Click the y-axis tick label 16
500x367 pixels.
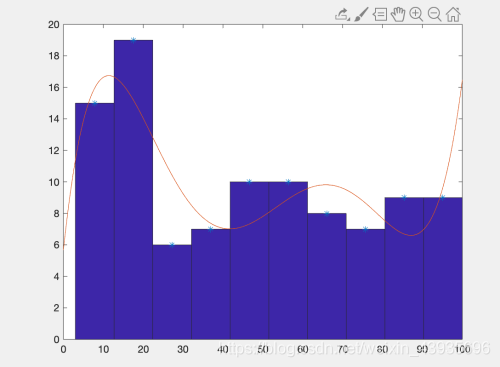pyautogui.click(x=54, y=88)
